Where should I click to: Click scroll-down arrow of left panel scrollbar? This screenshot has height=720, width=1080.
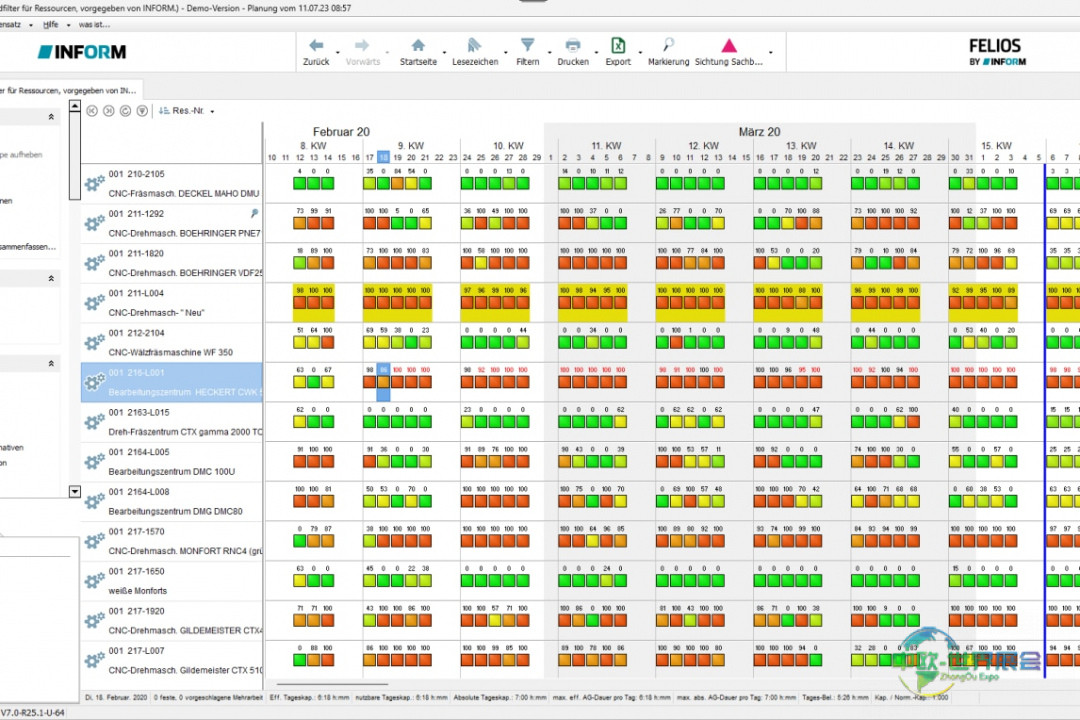74,491
